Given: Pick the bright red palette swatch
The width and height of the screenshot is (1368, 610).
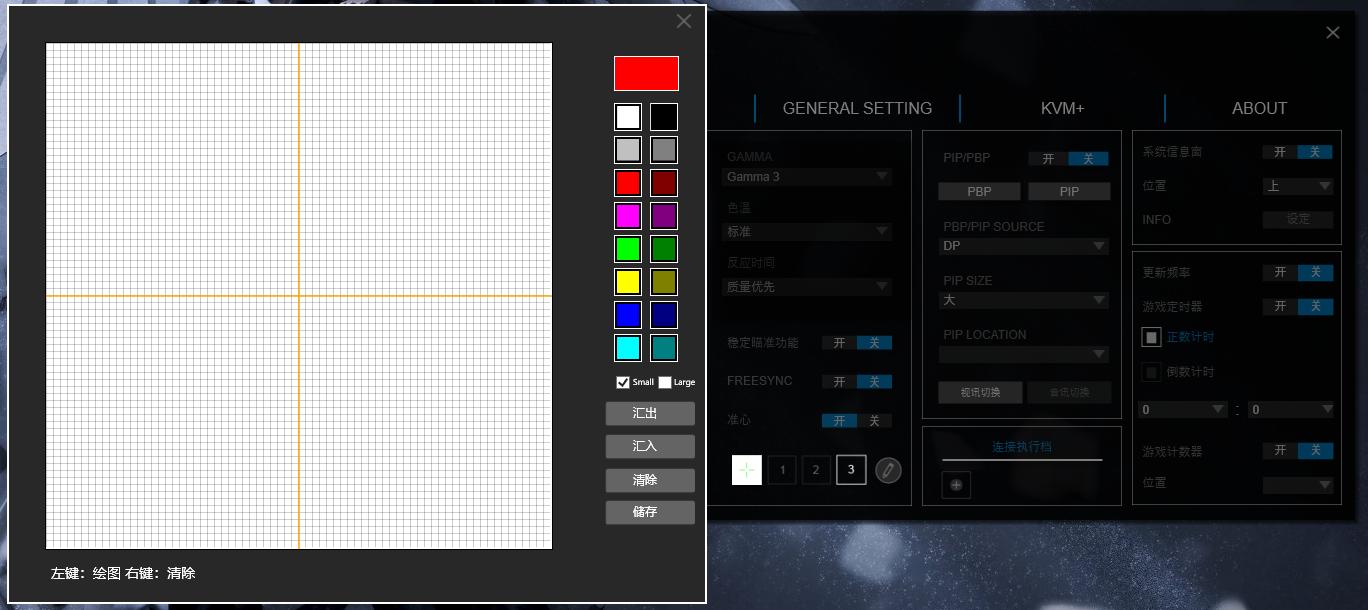Looking at the screenshot, I should (628, 183).
